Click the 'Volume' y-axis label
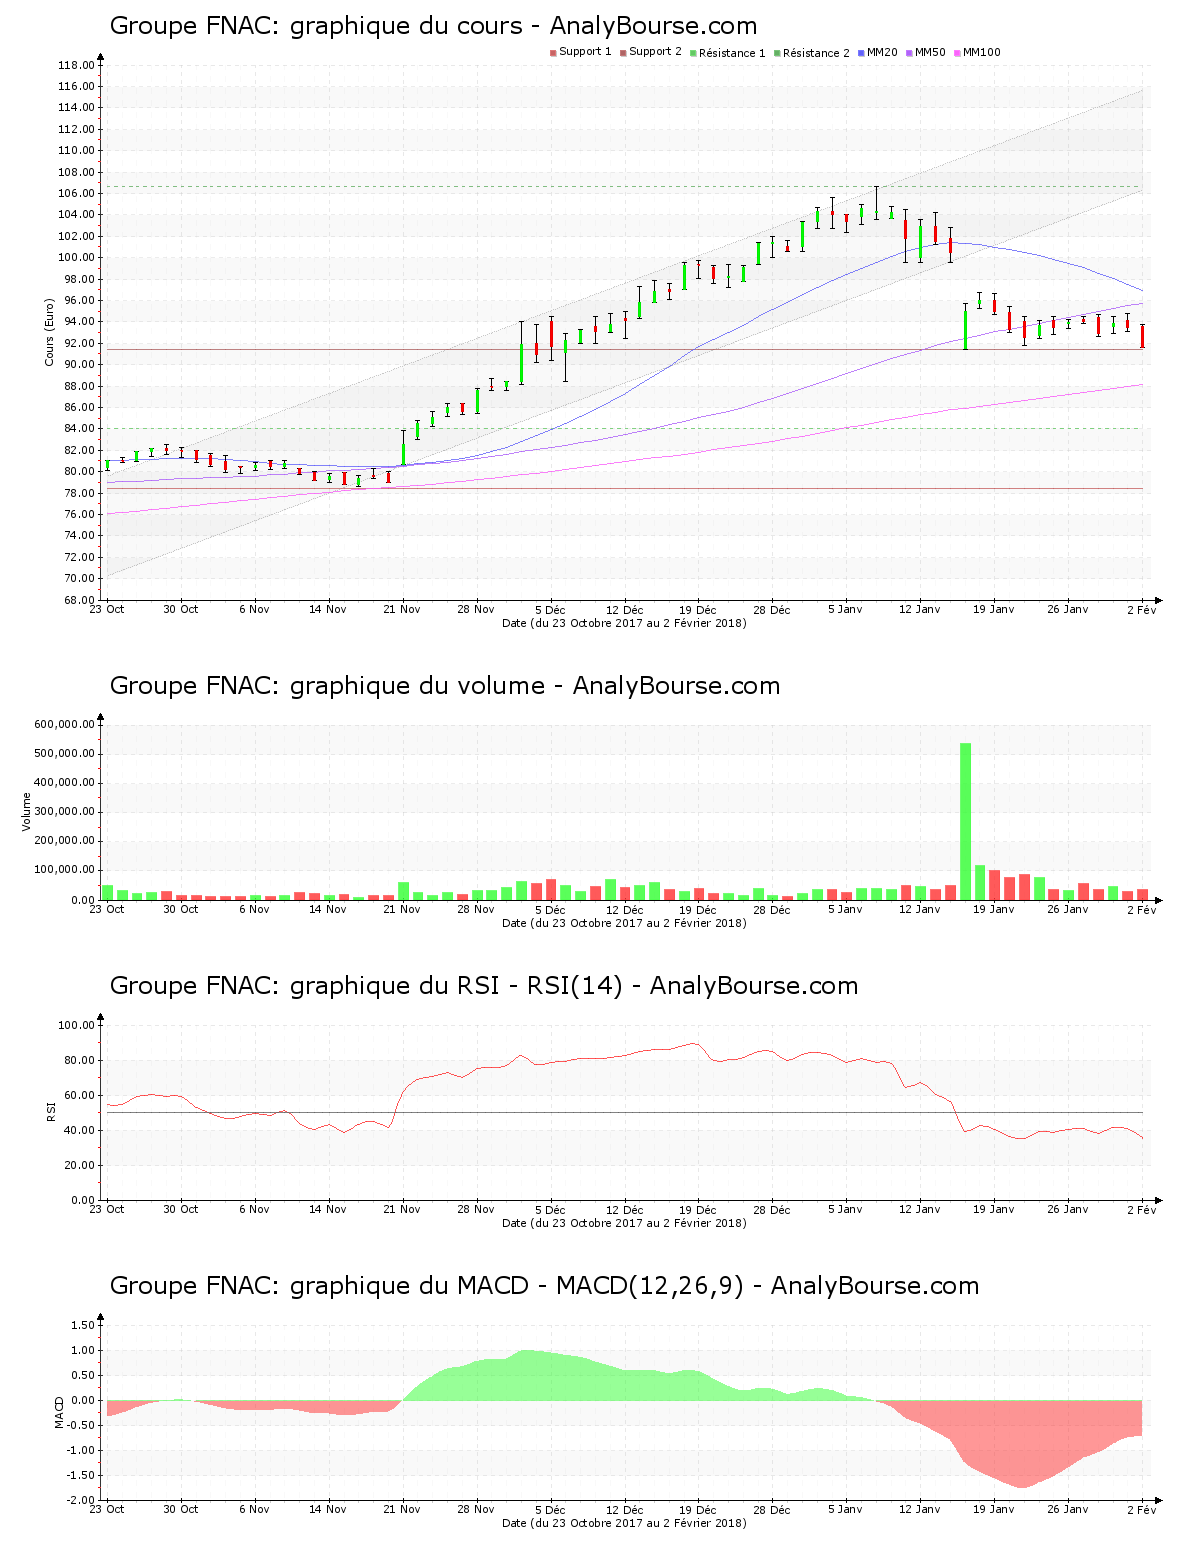Image resolution: width=1200 pixels, height=1550 pixels. tap(27, 812)
